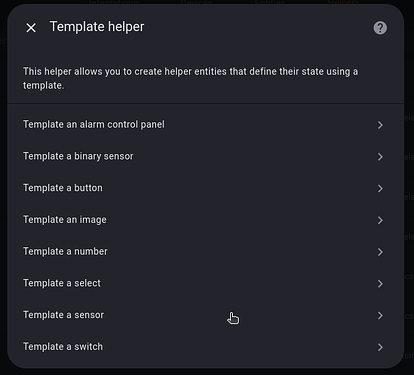Select Template an image option
This screenshot has width=414, height=375.
pyautogui.click(x=205, y=220)
